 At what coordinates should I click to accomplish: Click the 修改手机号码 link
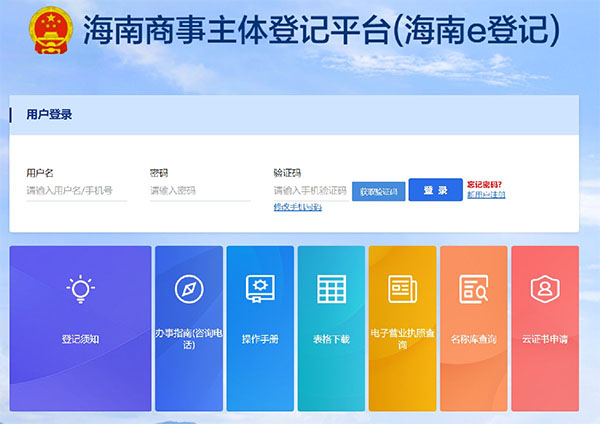click(x=297, y=207)
